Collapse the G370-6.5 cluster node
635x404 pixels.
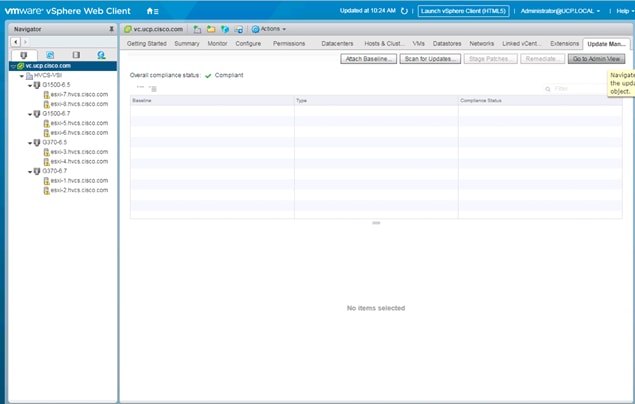tap(30, 143)
